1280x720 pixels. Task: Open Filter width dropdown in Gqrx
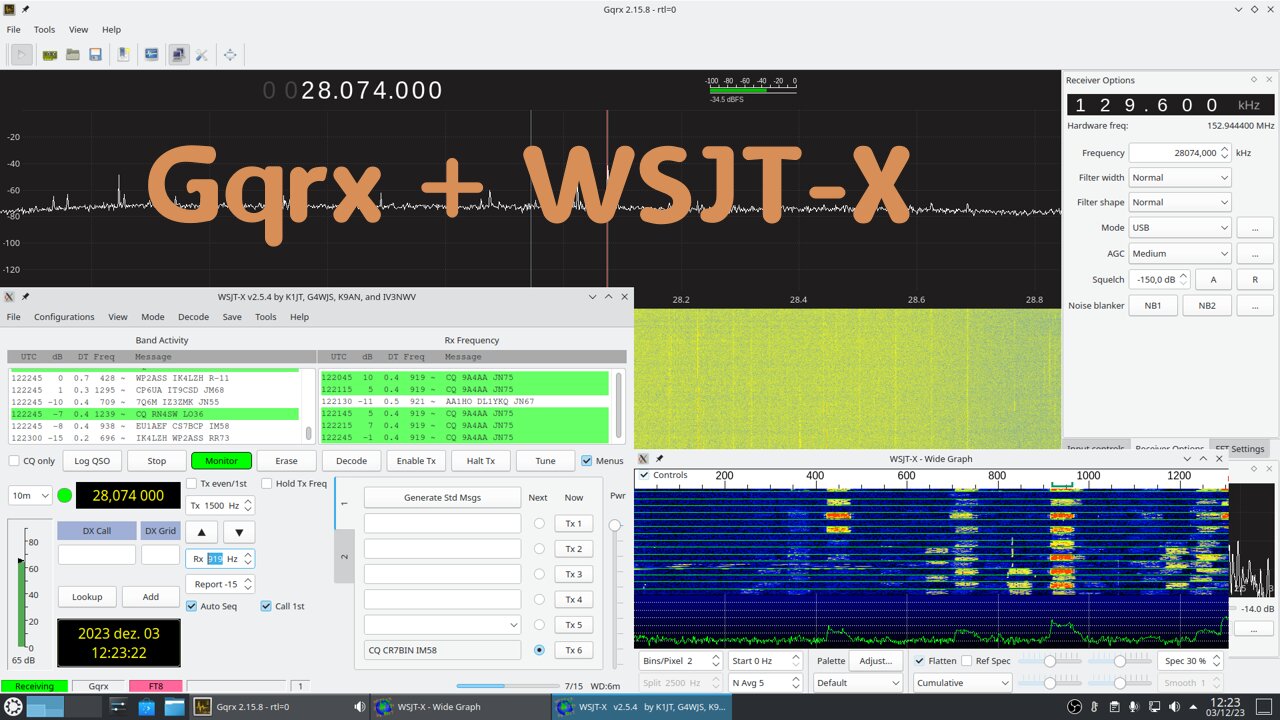tap(1180, 178)
